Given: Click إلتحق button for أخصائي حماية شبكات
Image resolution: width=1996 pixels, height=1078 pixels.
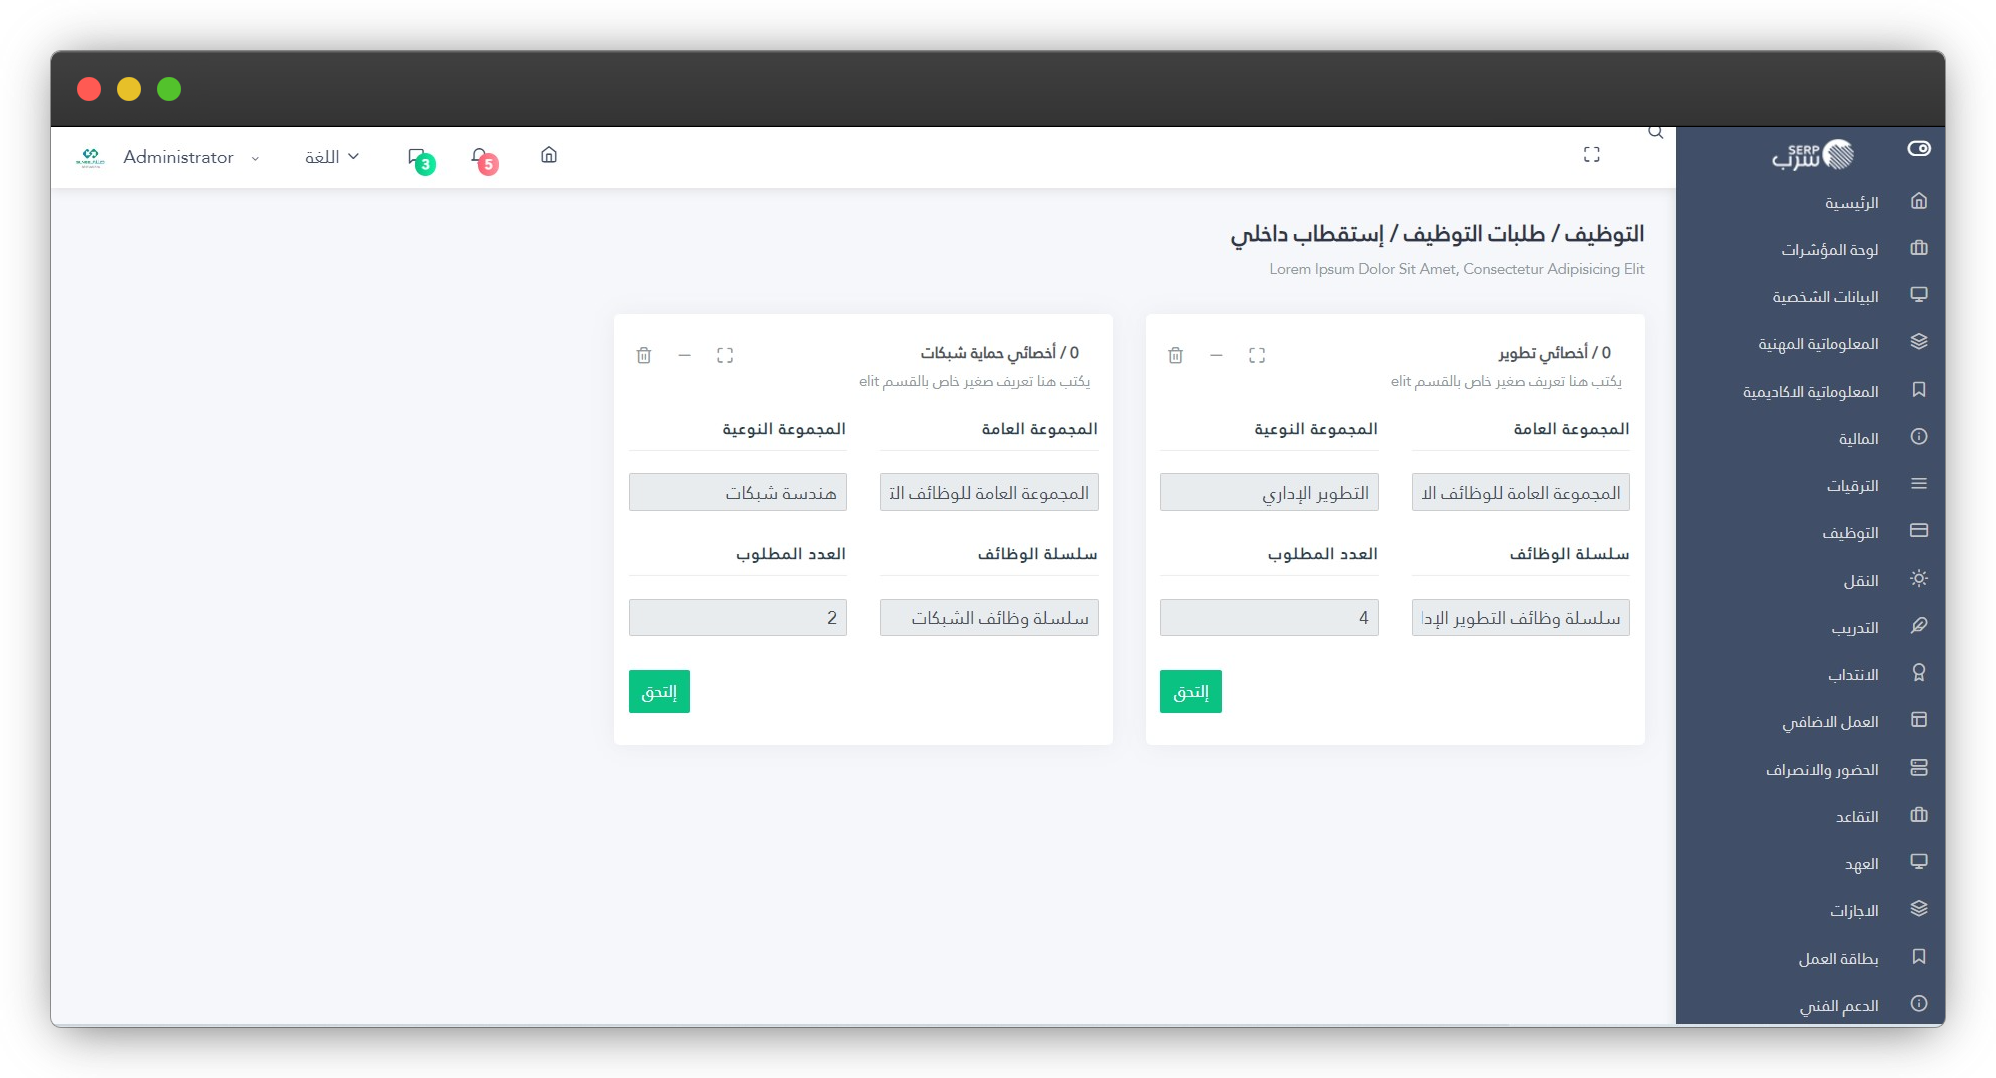Looking at the screenshot, I should coord(659,691).
